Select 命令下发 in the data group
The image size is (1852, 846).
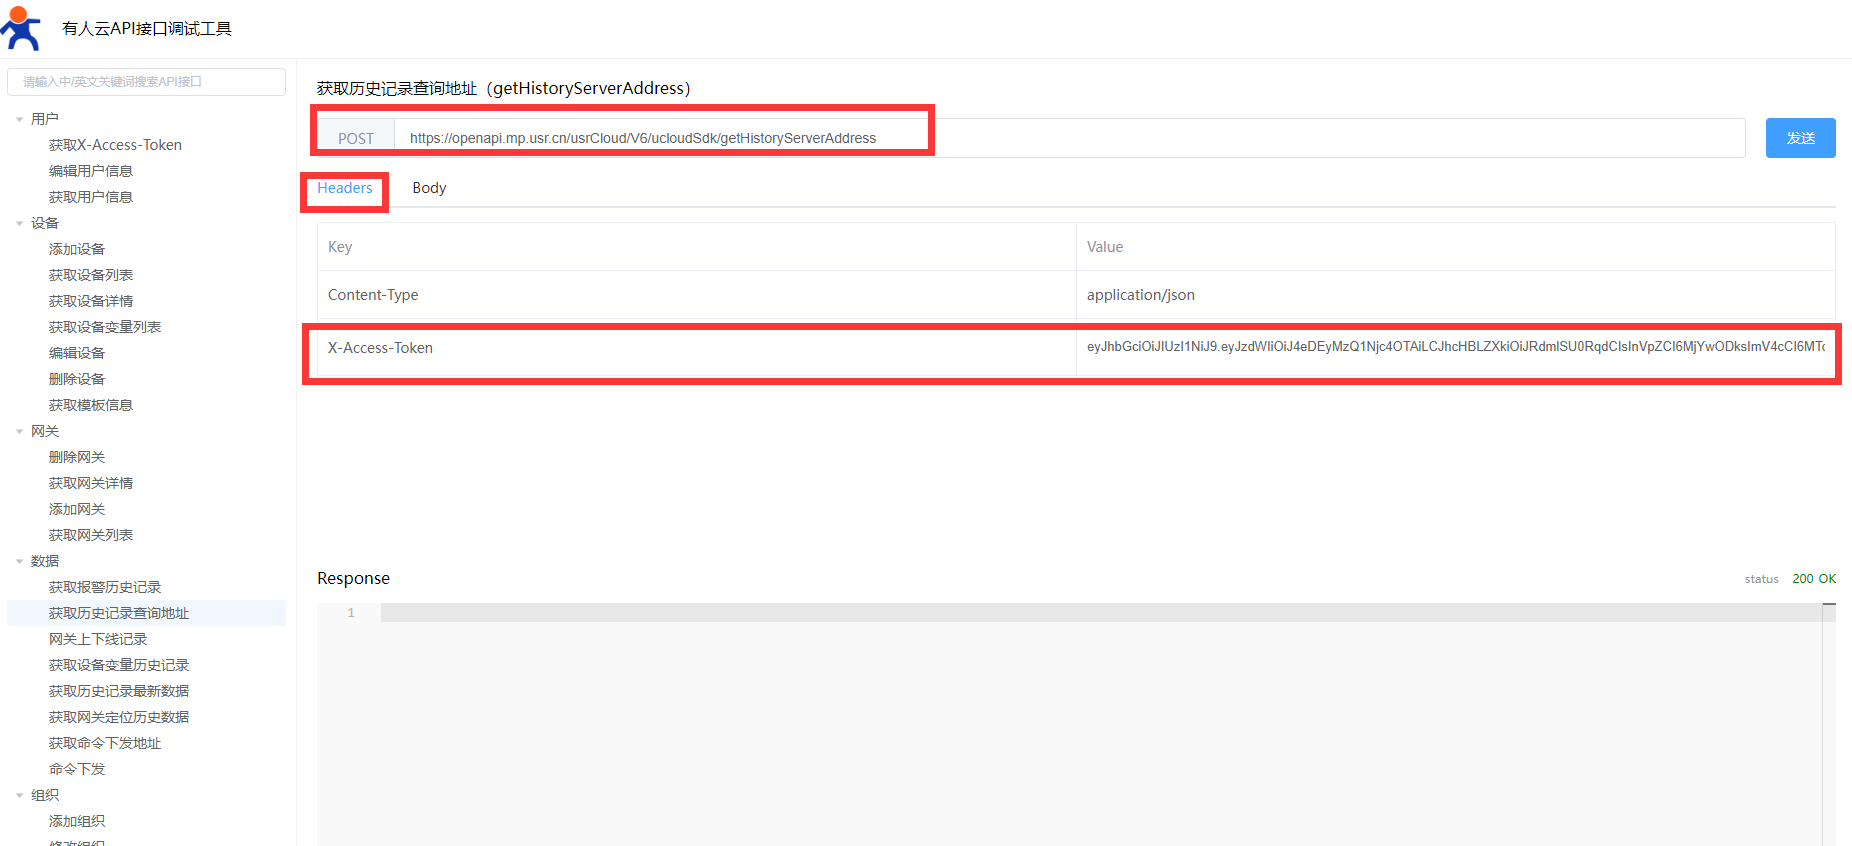77,769
